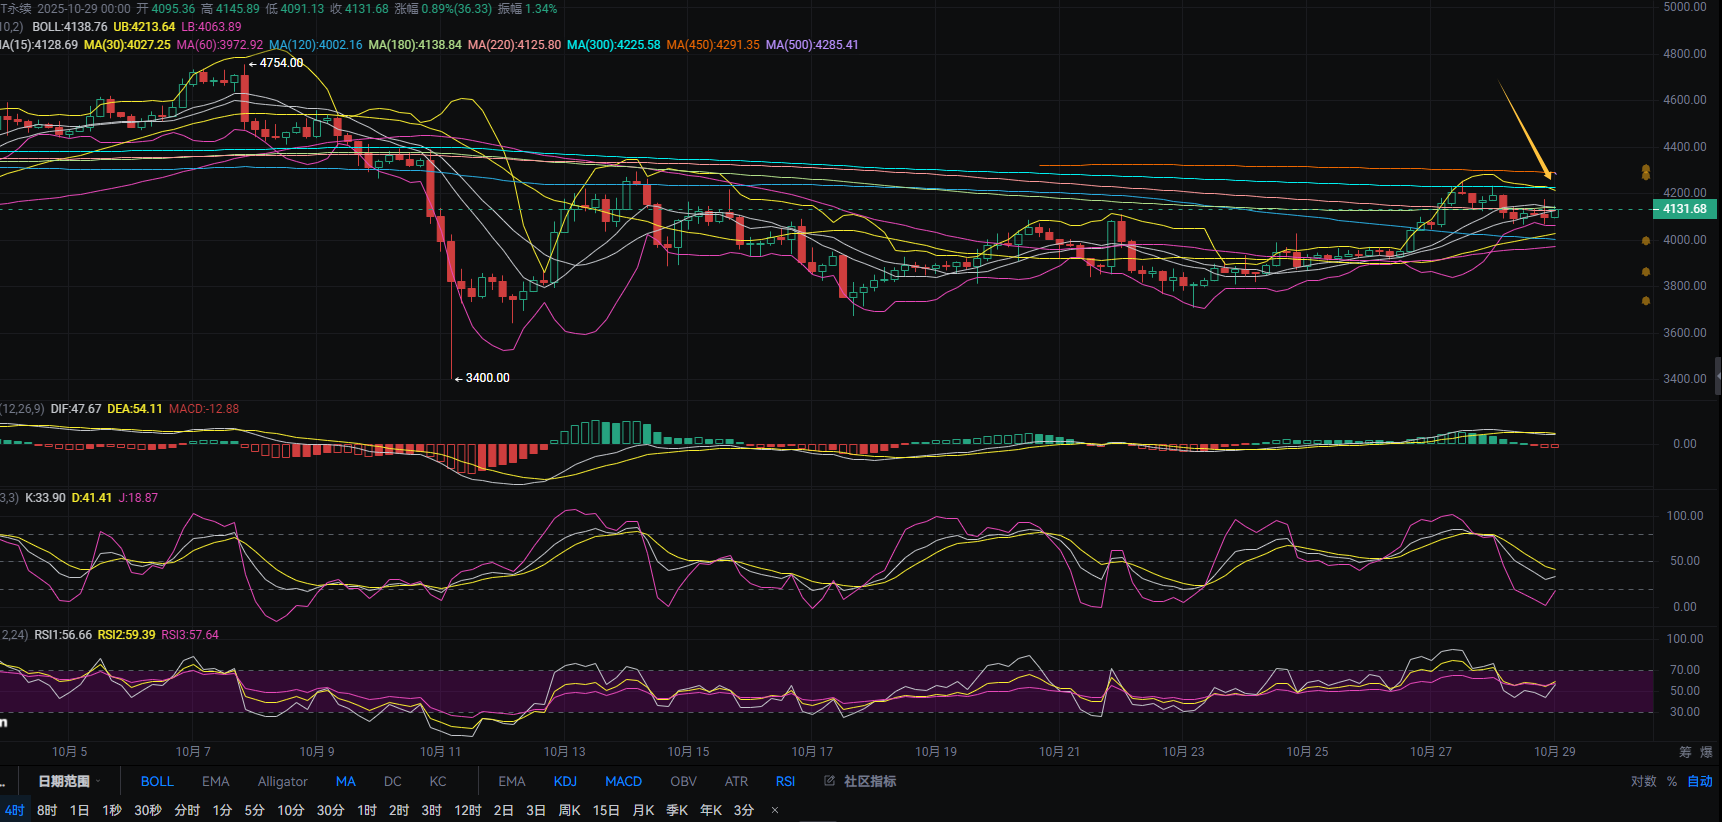Click the 4131.68 current price label
Screen dimensions: 1722x822
point(1685,209)
